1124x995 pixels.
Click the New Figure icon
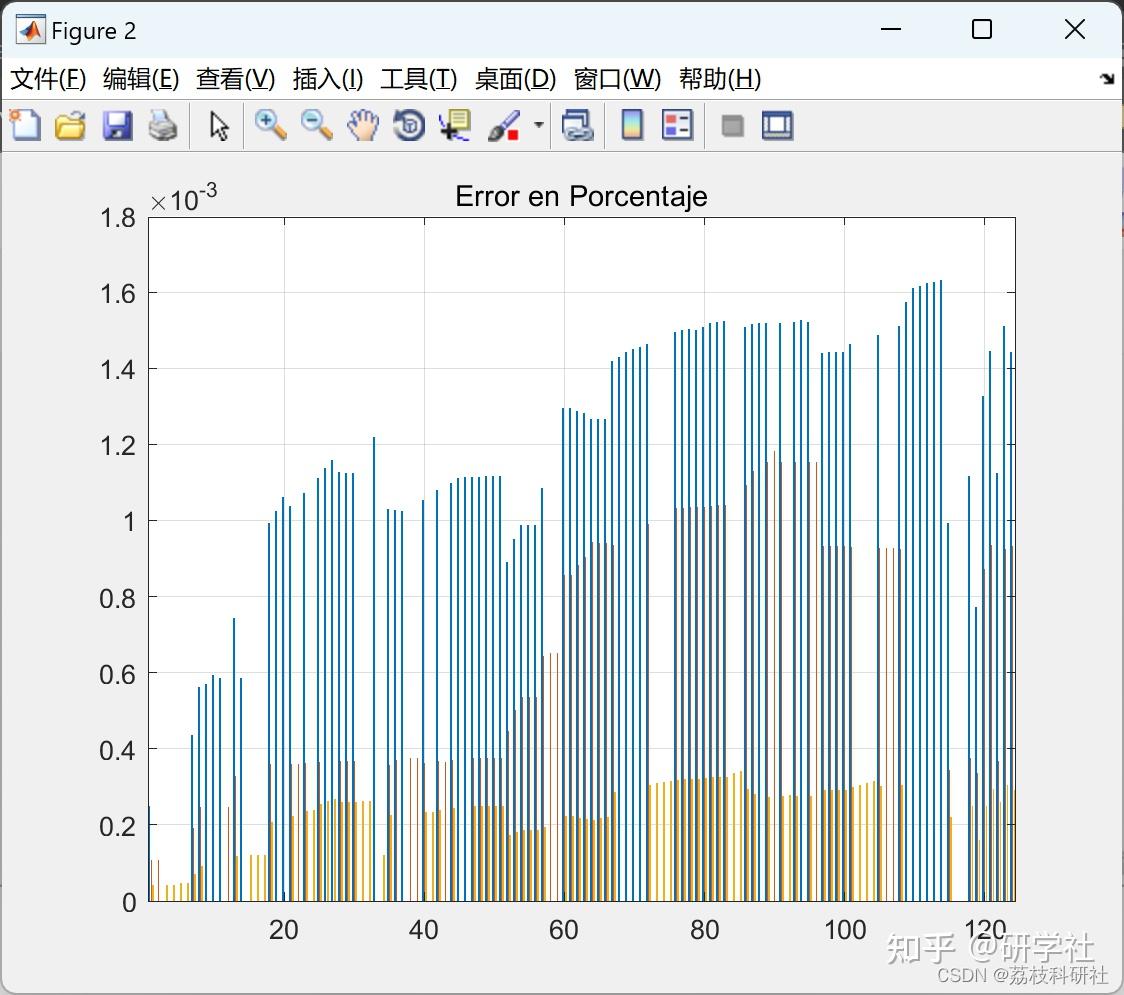pyautogui.click(x=25, y=125)
